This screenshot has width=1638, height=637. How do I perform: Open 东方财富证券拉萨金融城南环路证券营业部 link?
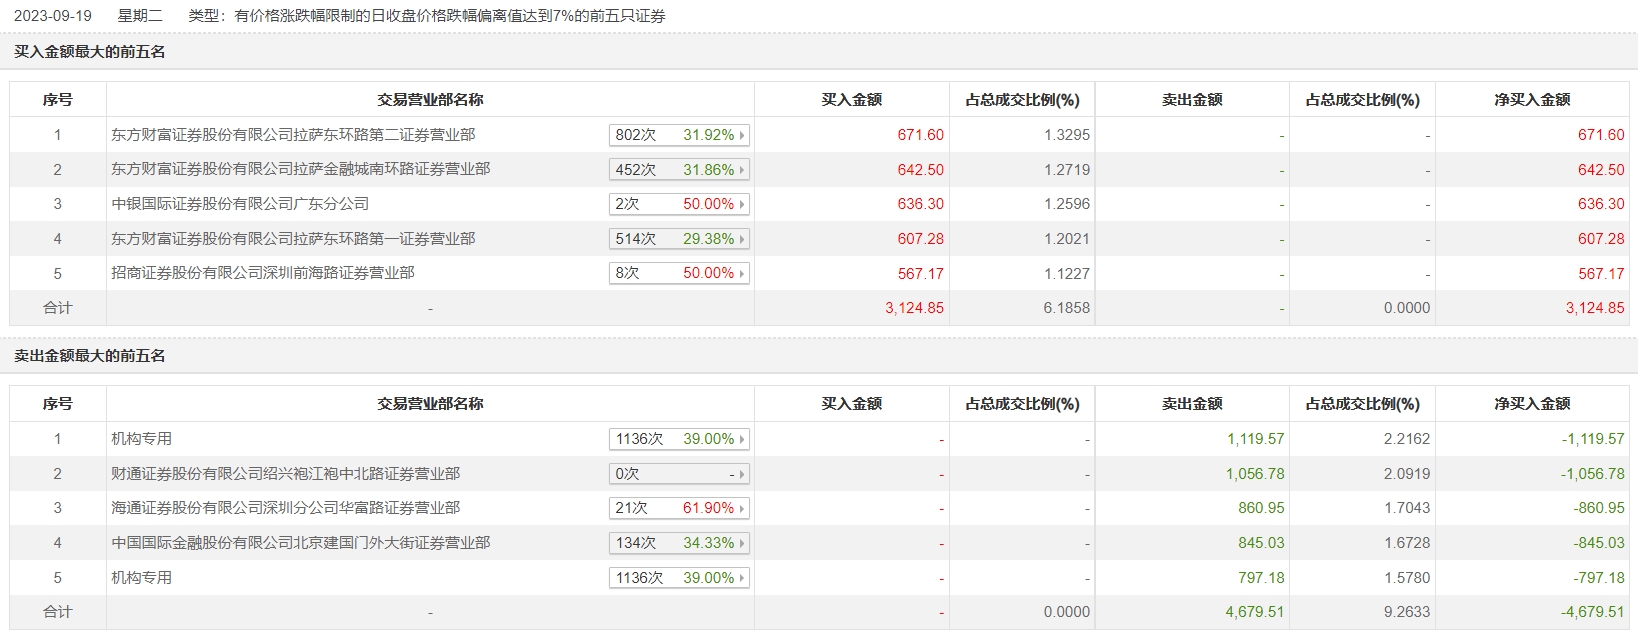[301, 169]
